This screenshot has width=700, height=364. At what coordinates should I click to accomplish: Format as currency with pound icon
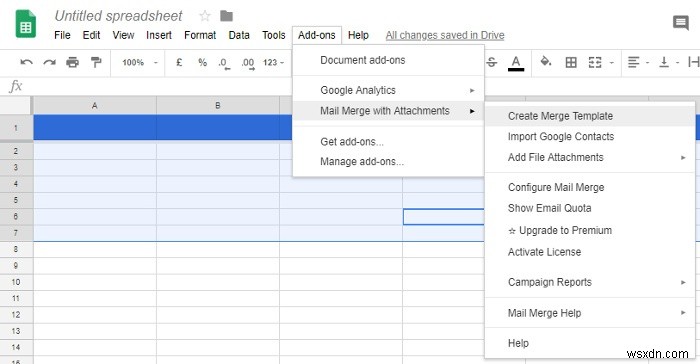point(179,63)
